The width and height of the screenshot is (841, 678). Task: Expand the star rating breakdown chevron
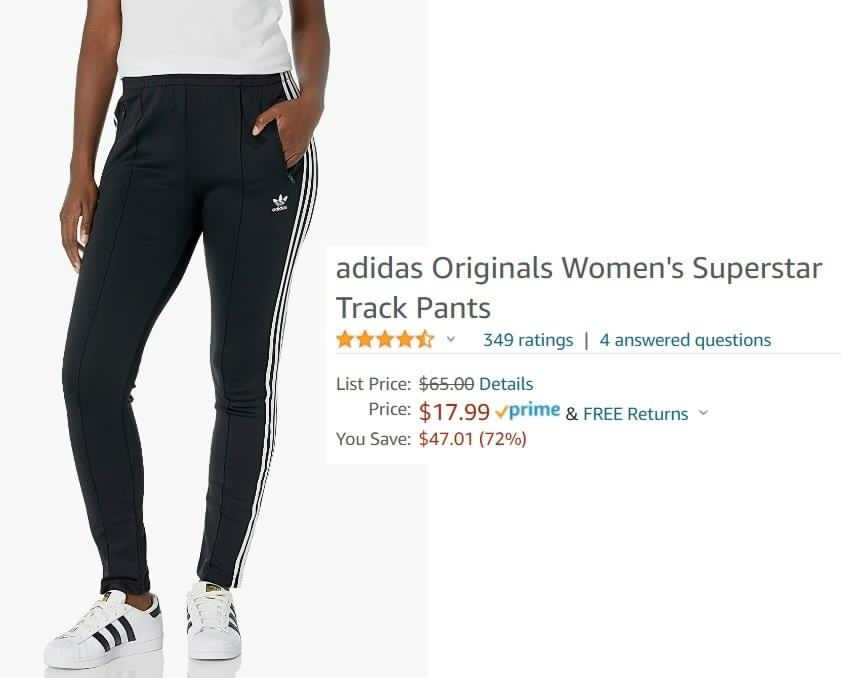tap(451, 339)
